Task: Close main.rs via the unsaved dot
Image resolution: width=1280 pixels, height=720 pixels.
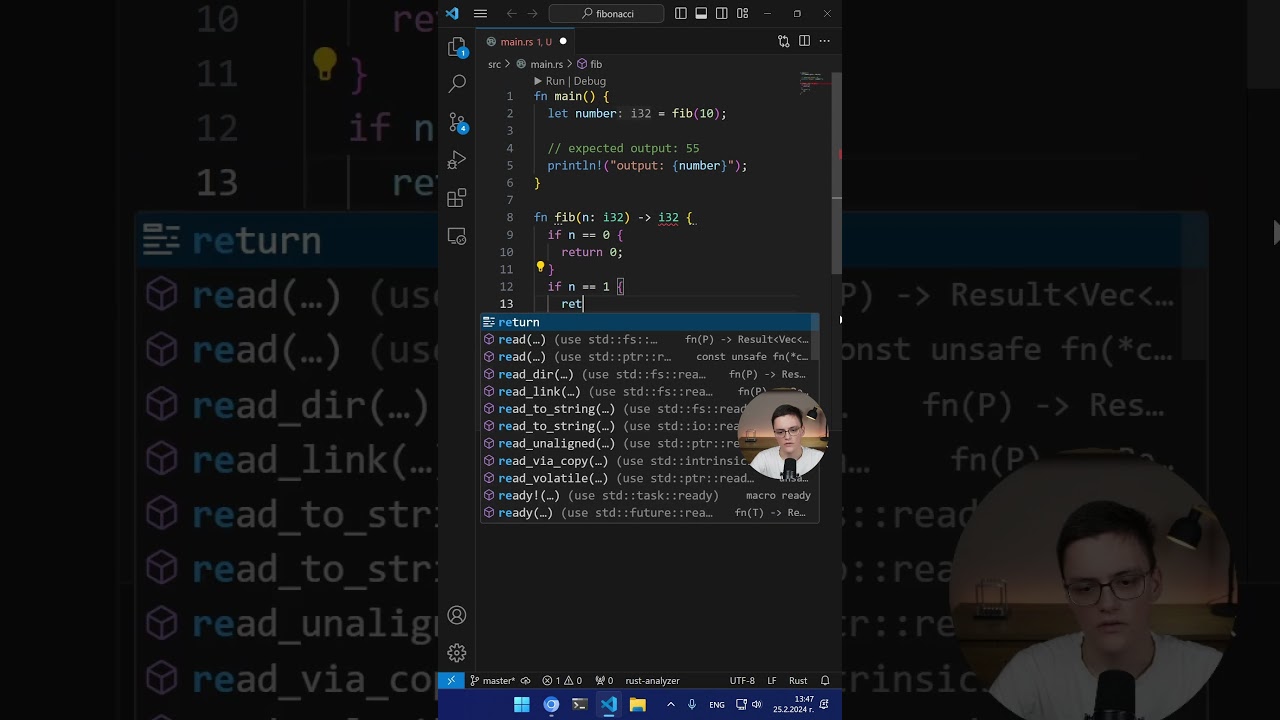Action: (563, 41)
